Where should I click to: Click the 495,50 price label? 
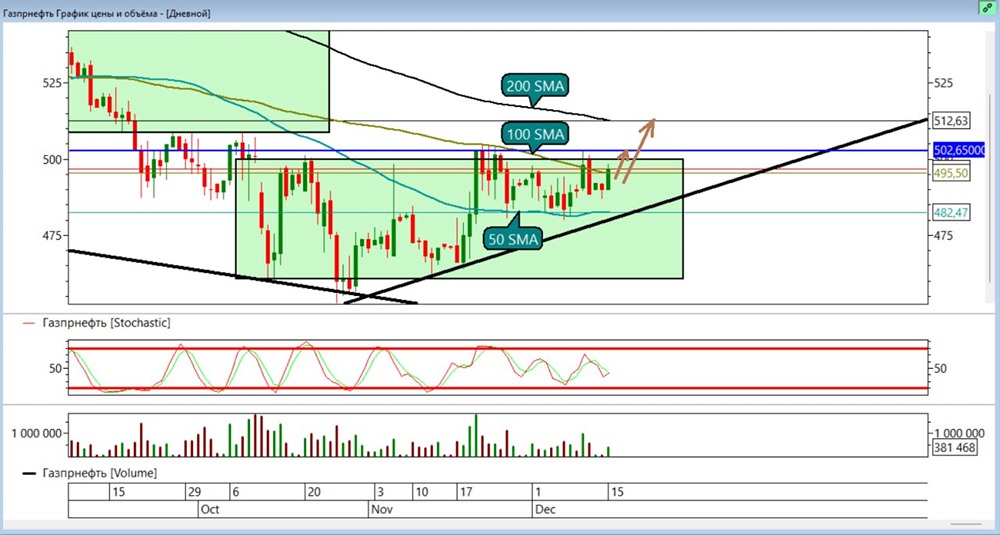point(952,173)
